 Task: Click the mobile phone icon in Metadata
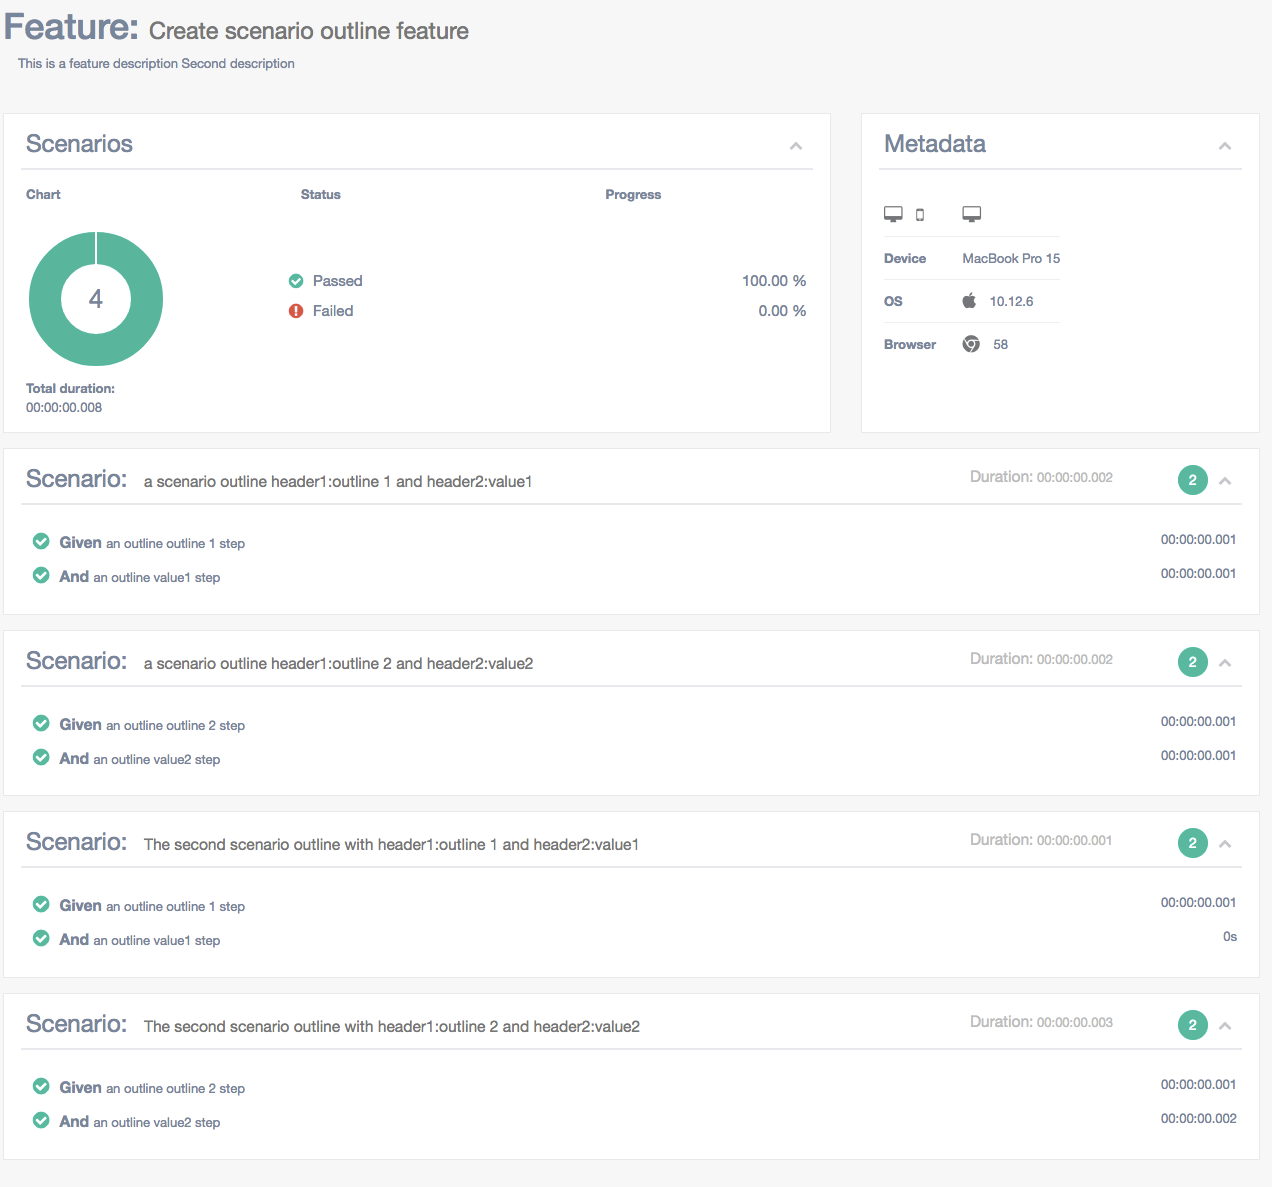click(920, 215)
